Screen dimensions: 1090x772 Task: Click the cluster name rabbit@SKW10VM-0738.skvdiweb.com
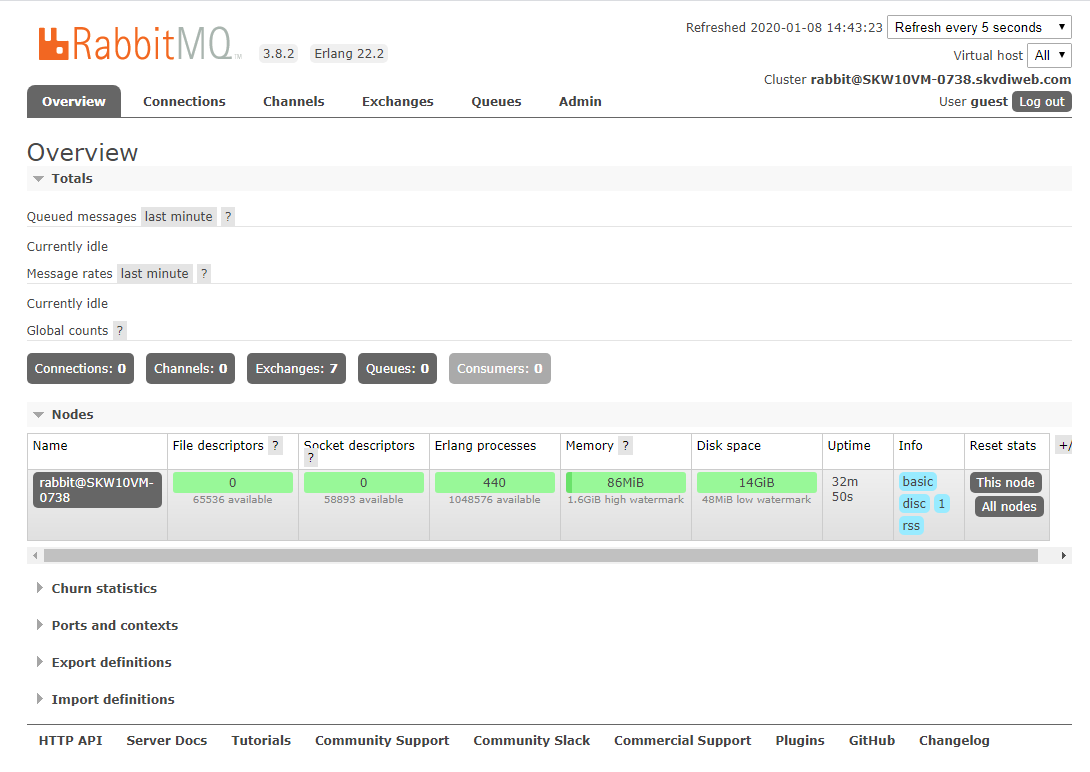941,79
